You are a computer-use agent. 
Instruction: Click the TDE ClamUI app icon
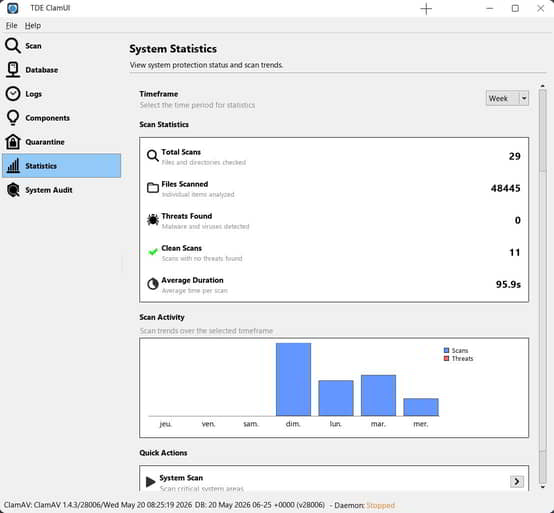(12, 8)
